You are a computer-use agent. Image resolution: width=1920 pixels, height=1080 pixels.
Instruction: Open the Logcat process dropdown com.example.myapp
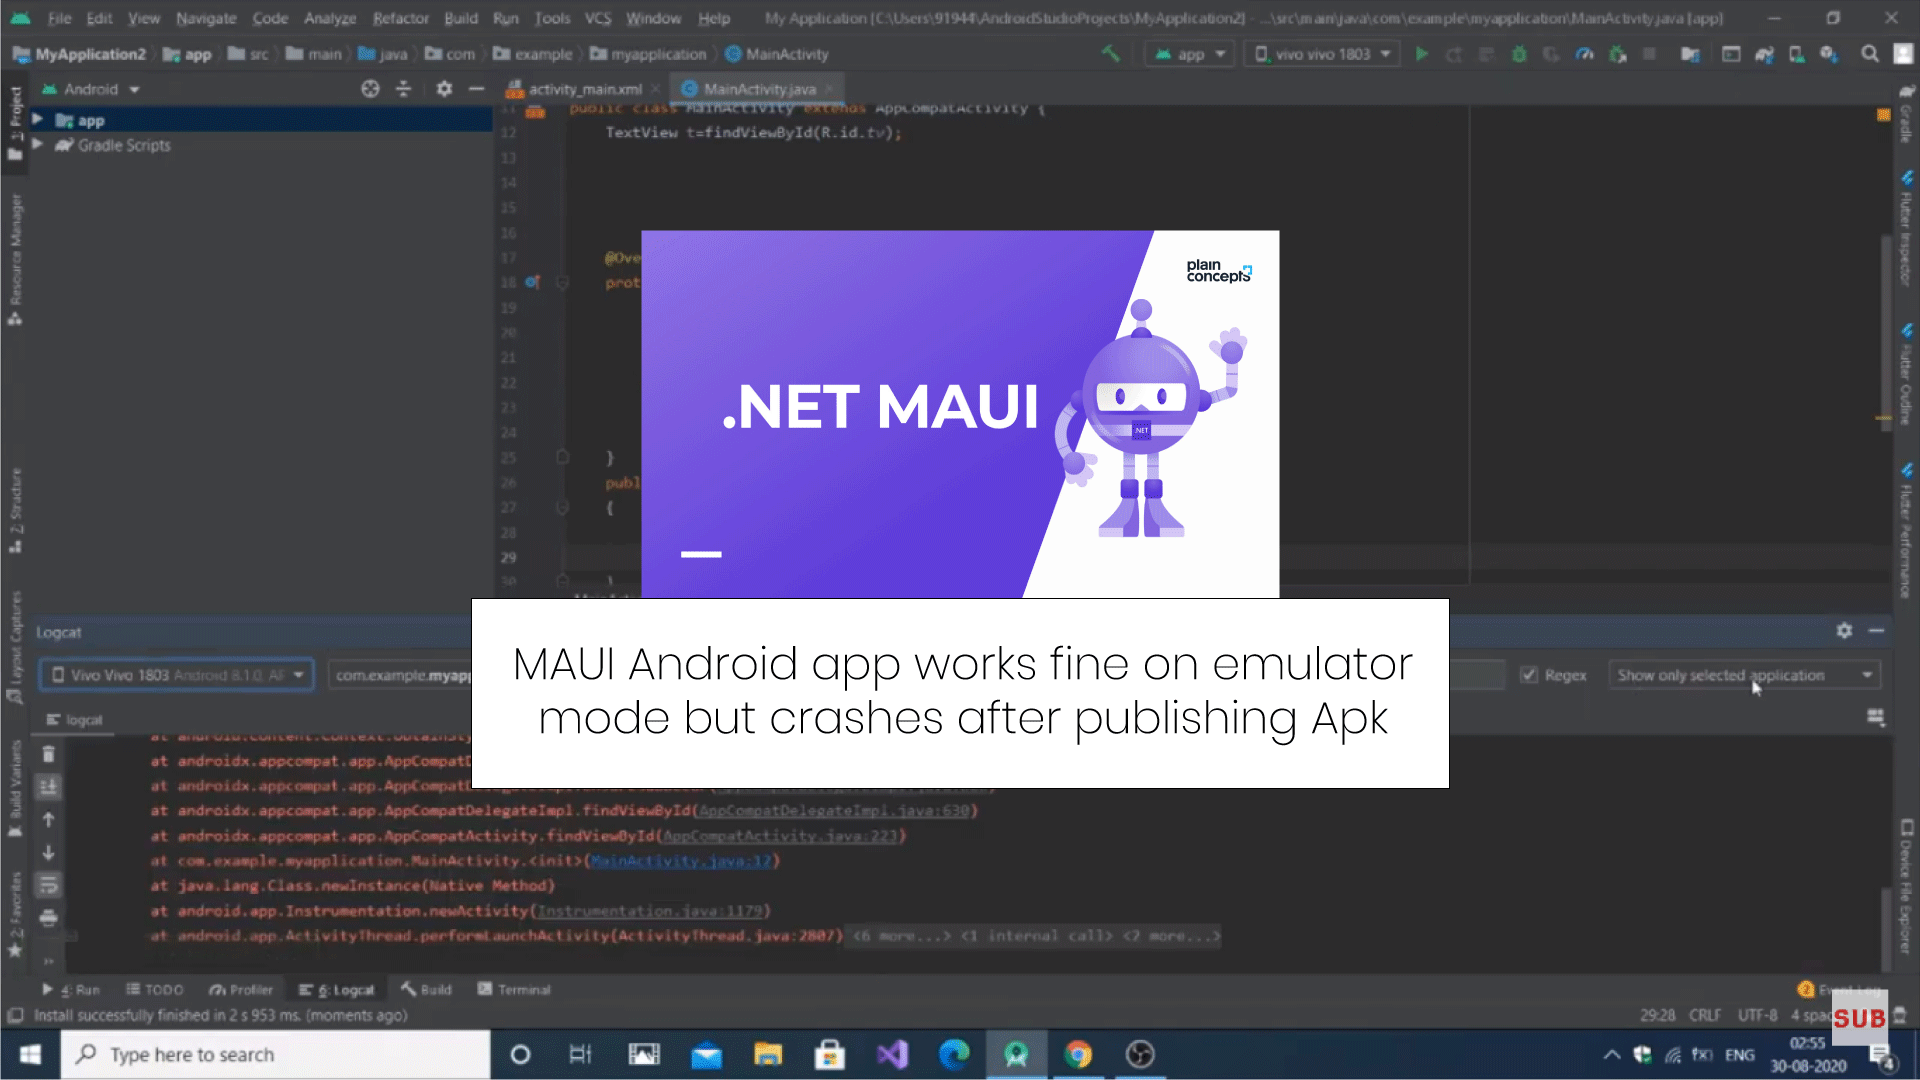(400, 675)
